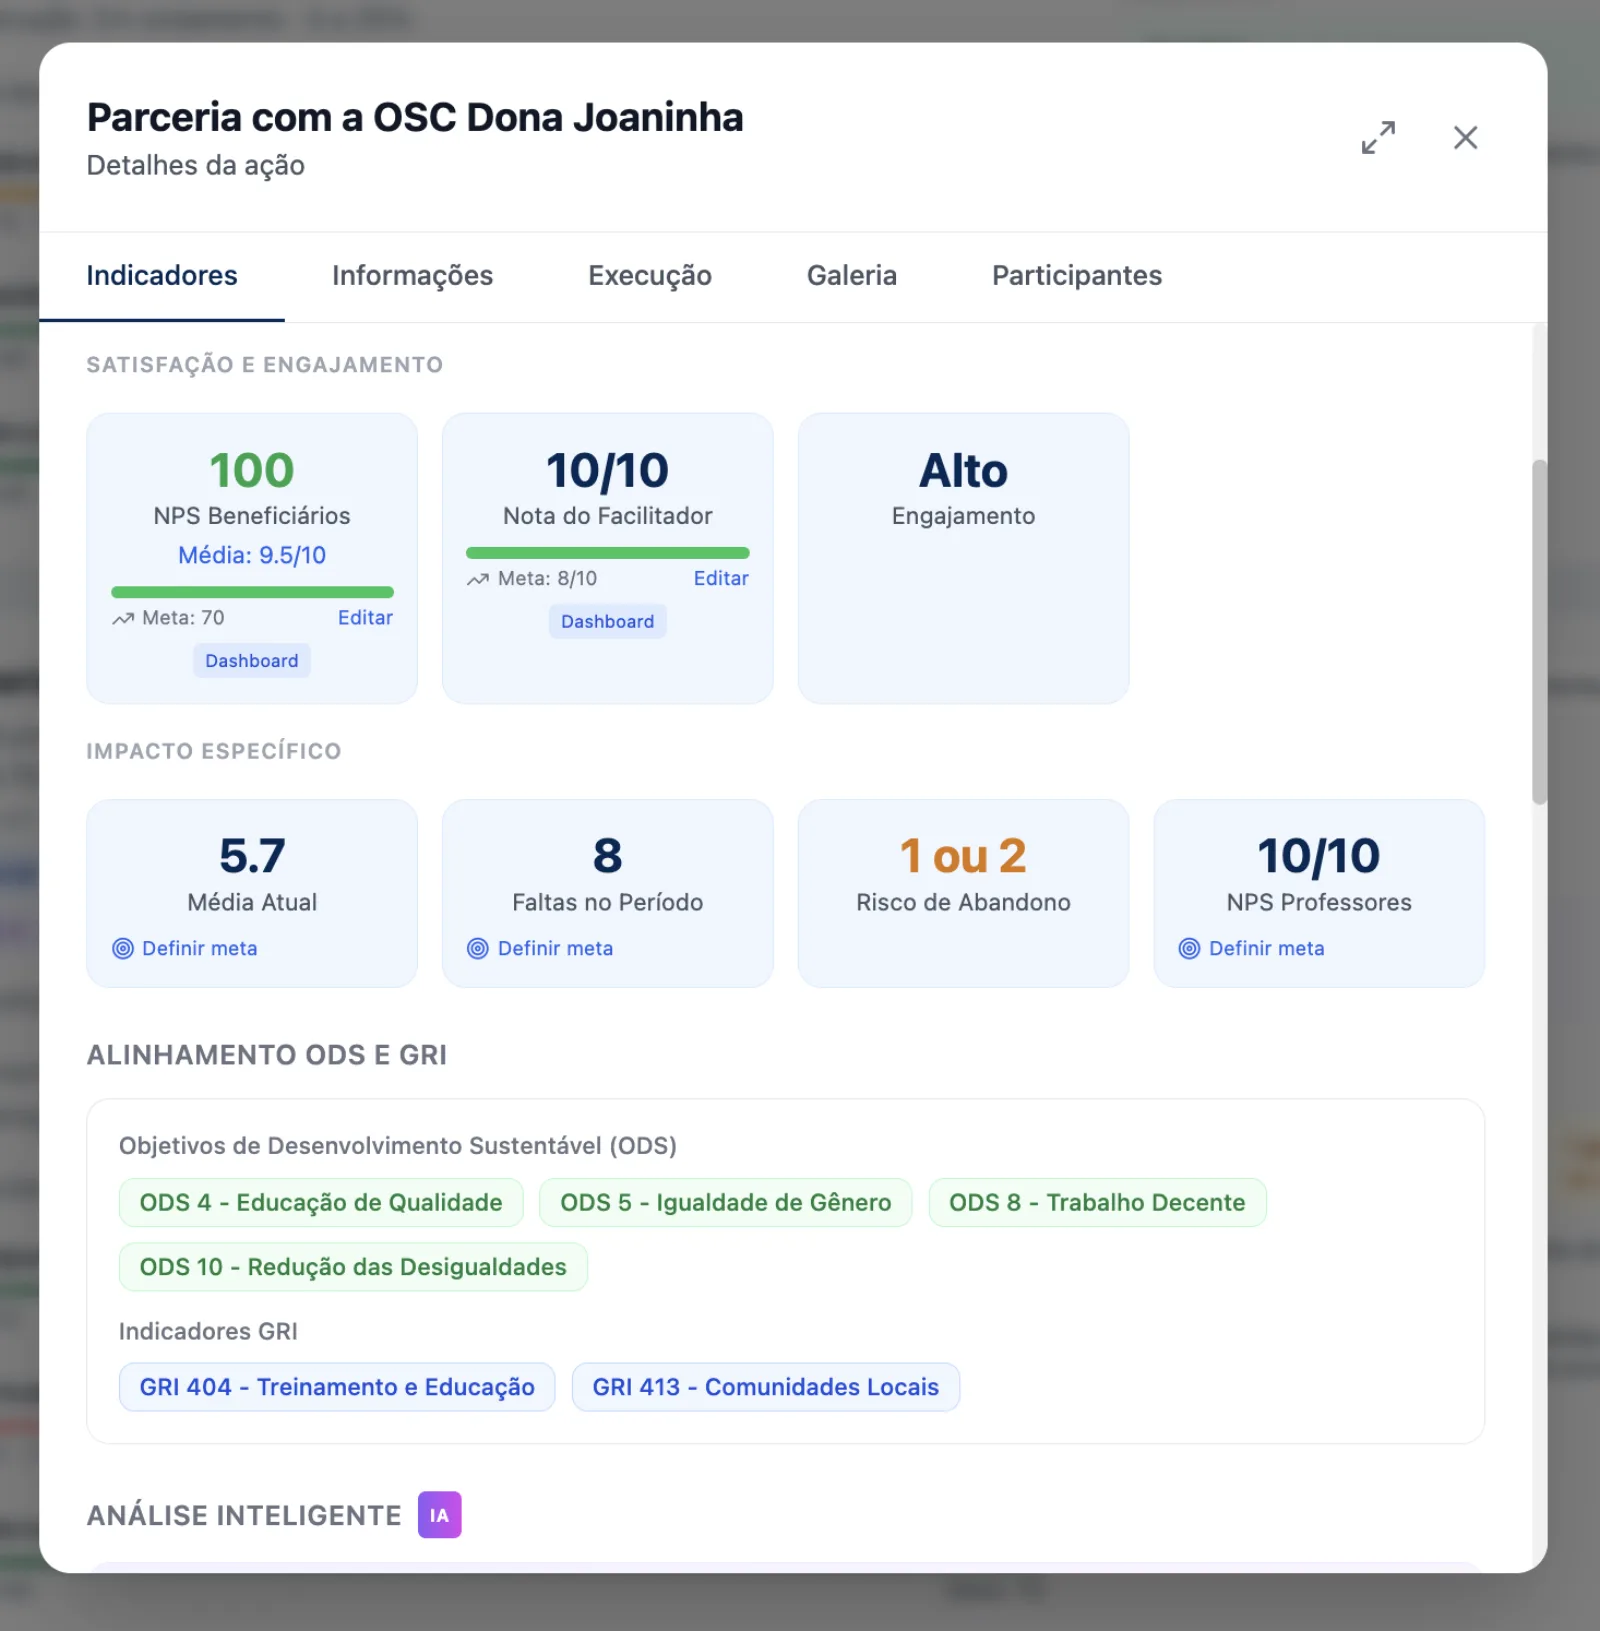Click the 'ALINHAMENTO ODS E GRI' heading
Image resolution: width=1600 pixels, height=1631 pixels.
tap(267, 1055)
